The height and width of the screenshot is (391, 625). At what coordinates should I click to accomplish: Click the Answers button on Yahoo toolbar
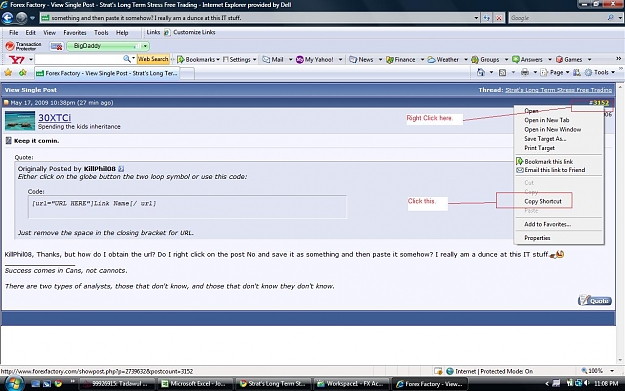(x=527, y=59)
